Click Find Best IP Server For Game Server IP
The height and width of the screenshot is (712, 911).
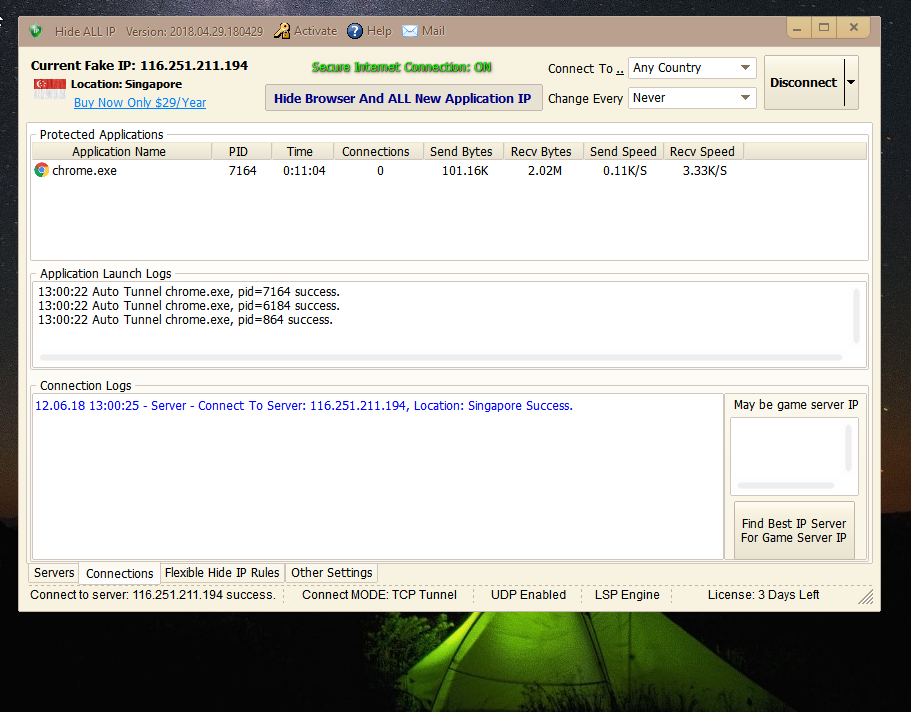(x=794, y=530)
